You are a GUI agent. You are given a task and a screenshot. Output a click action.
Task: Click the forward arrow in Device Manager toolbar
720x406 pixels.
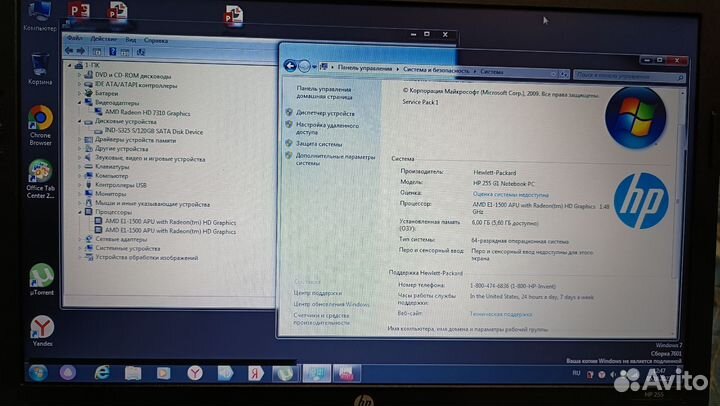pyautogui.click(x=81, y=51)
